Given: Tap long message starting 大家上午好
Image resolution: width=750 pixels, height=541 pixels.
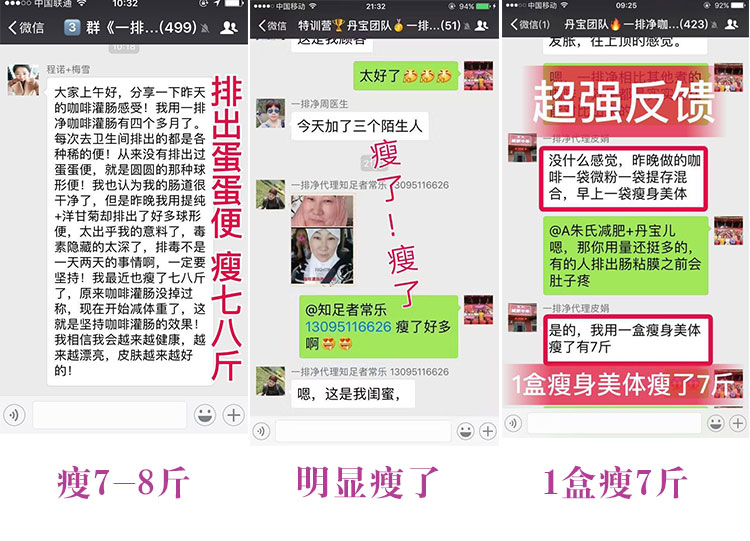Looking at the screenshot, I should (x=130, y=231).
